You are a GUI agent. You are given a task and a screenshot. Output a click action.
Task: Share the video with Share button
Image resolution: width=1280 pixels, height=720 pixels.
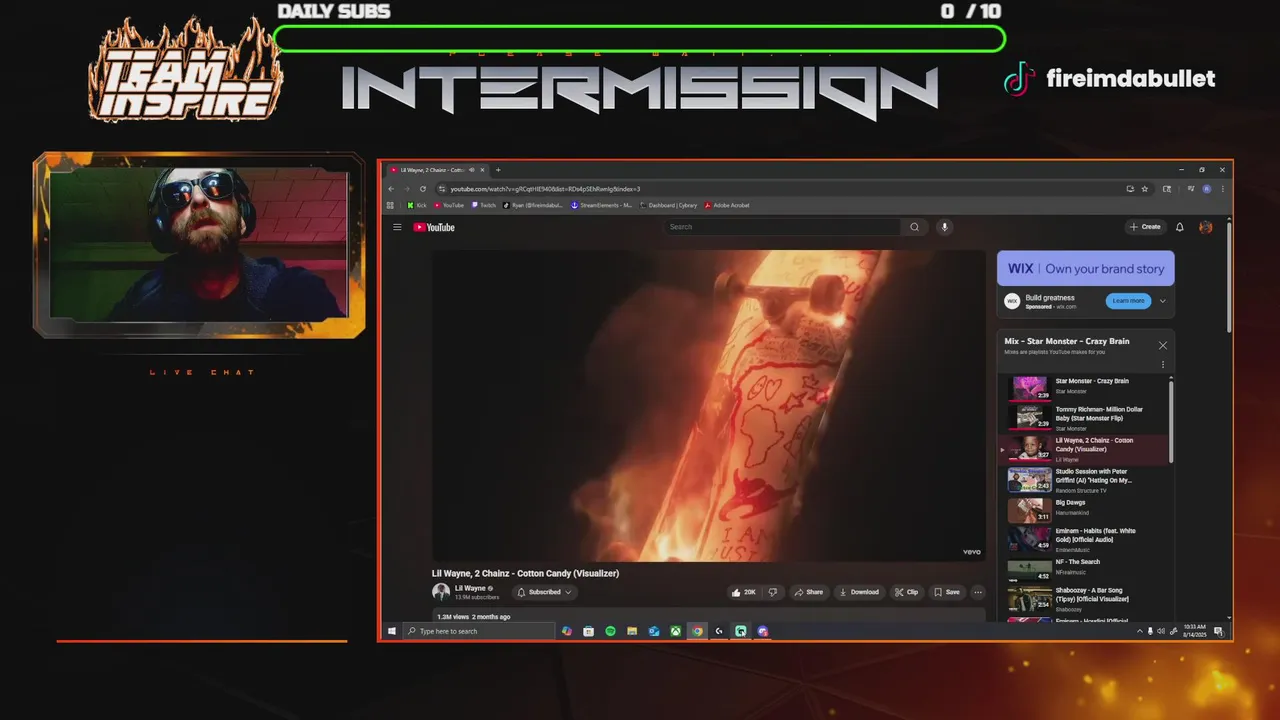pyautogui.click(x=809, y=592)
